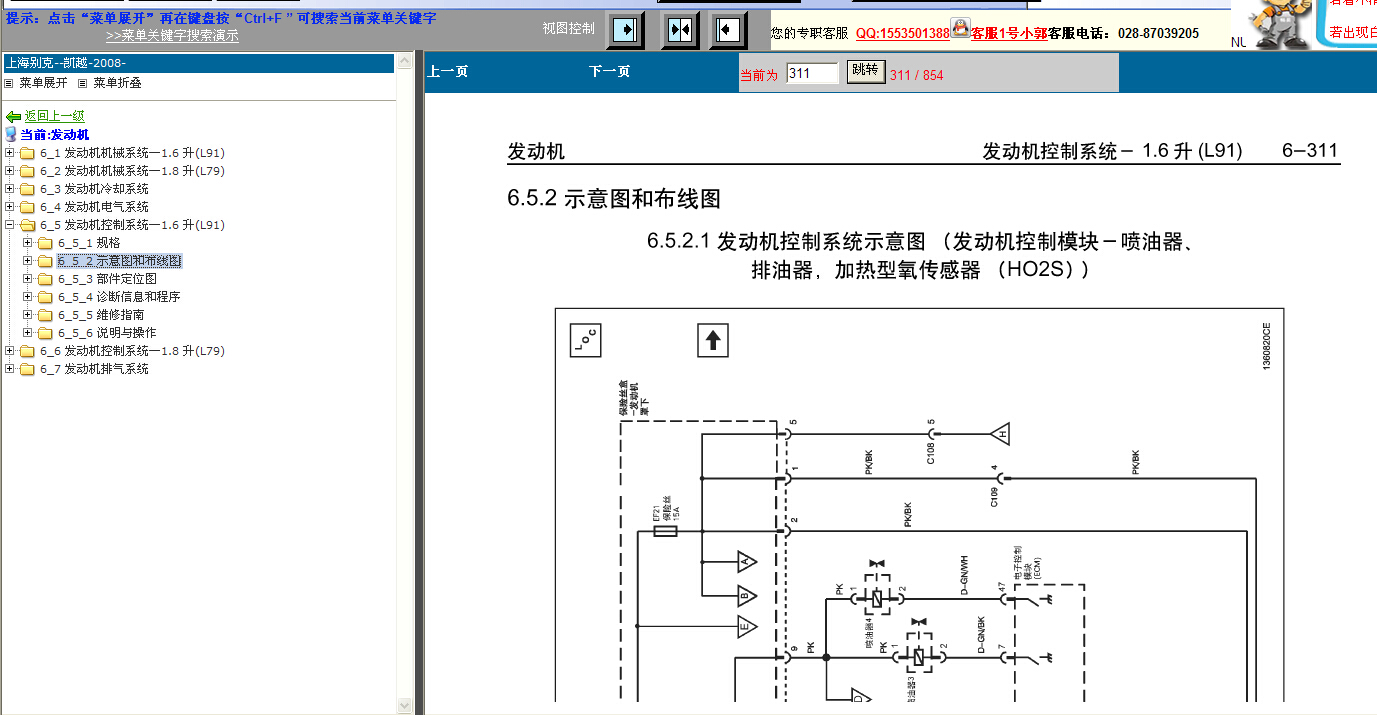
Task: Expand the 6_3 发动机冷却系统 node
Action: (10, 189)
